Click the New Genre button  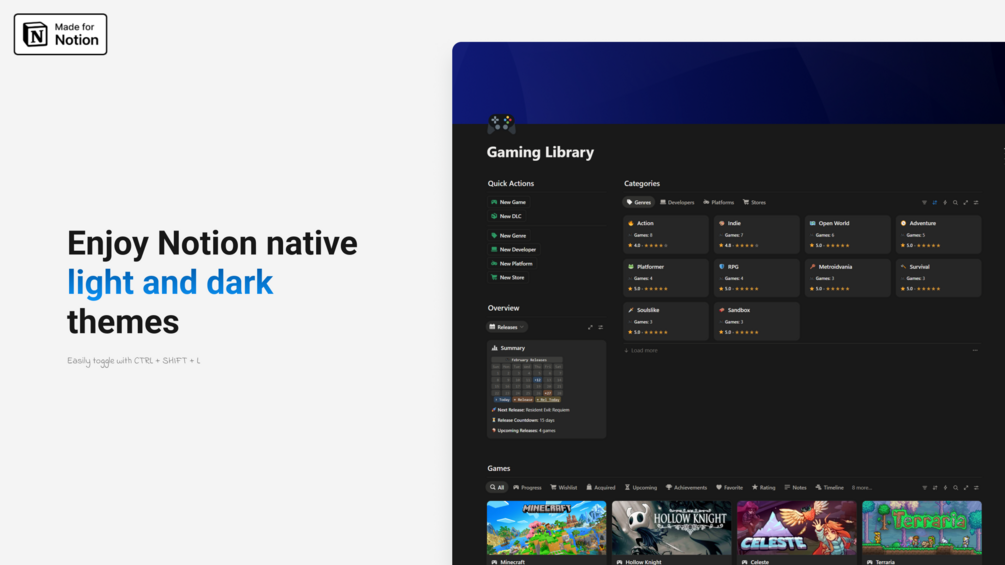point(508,236)
